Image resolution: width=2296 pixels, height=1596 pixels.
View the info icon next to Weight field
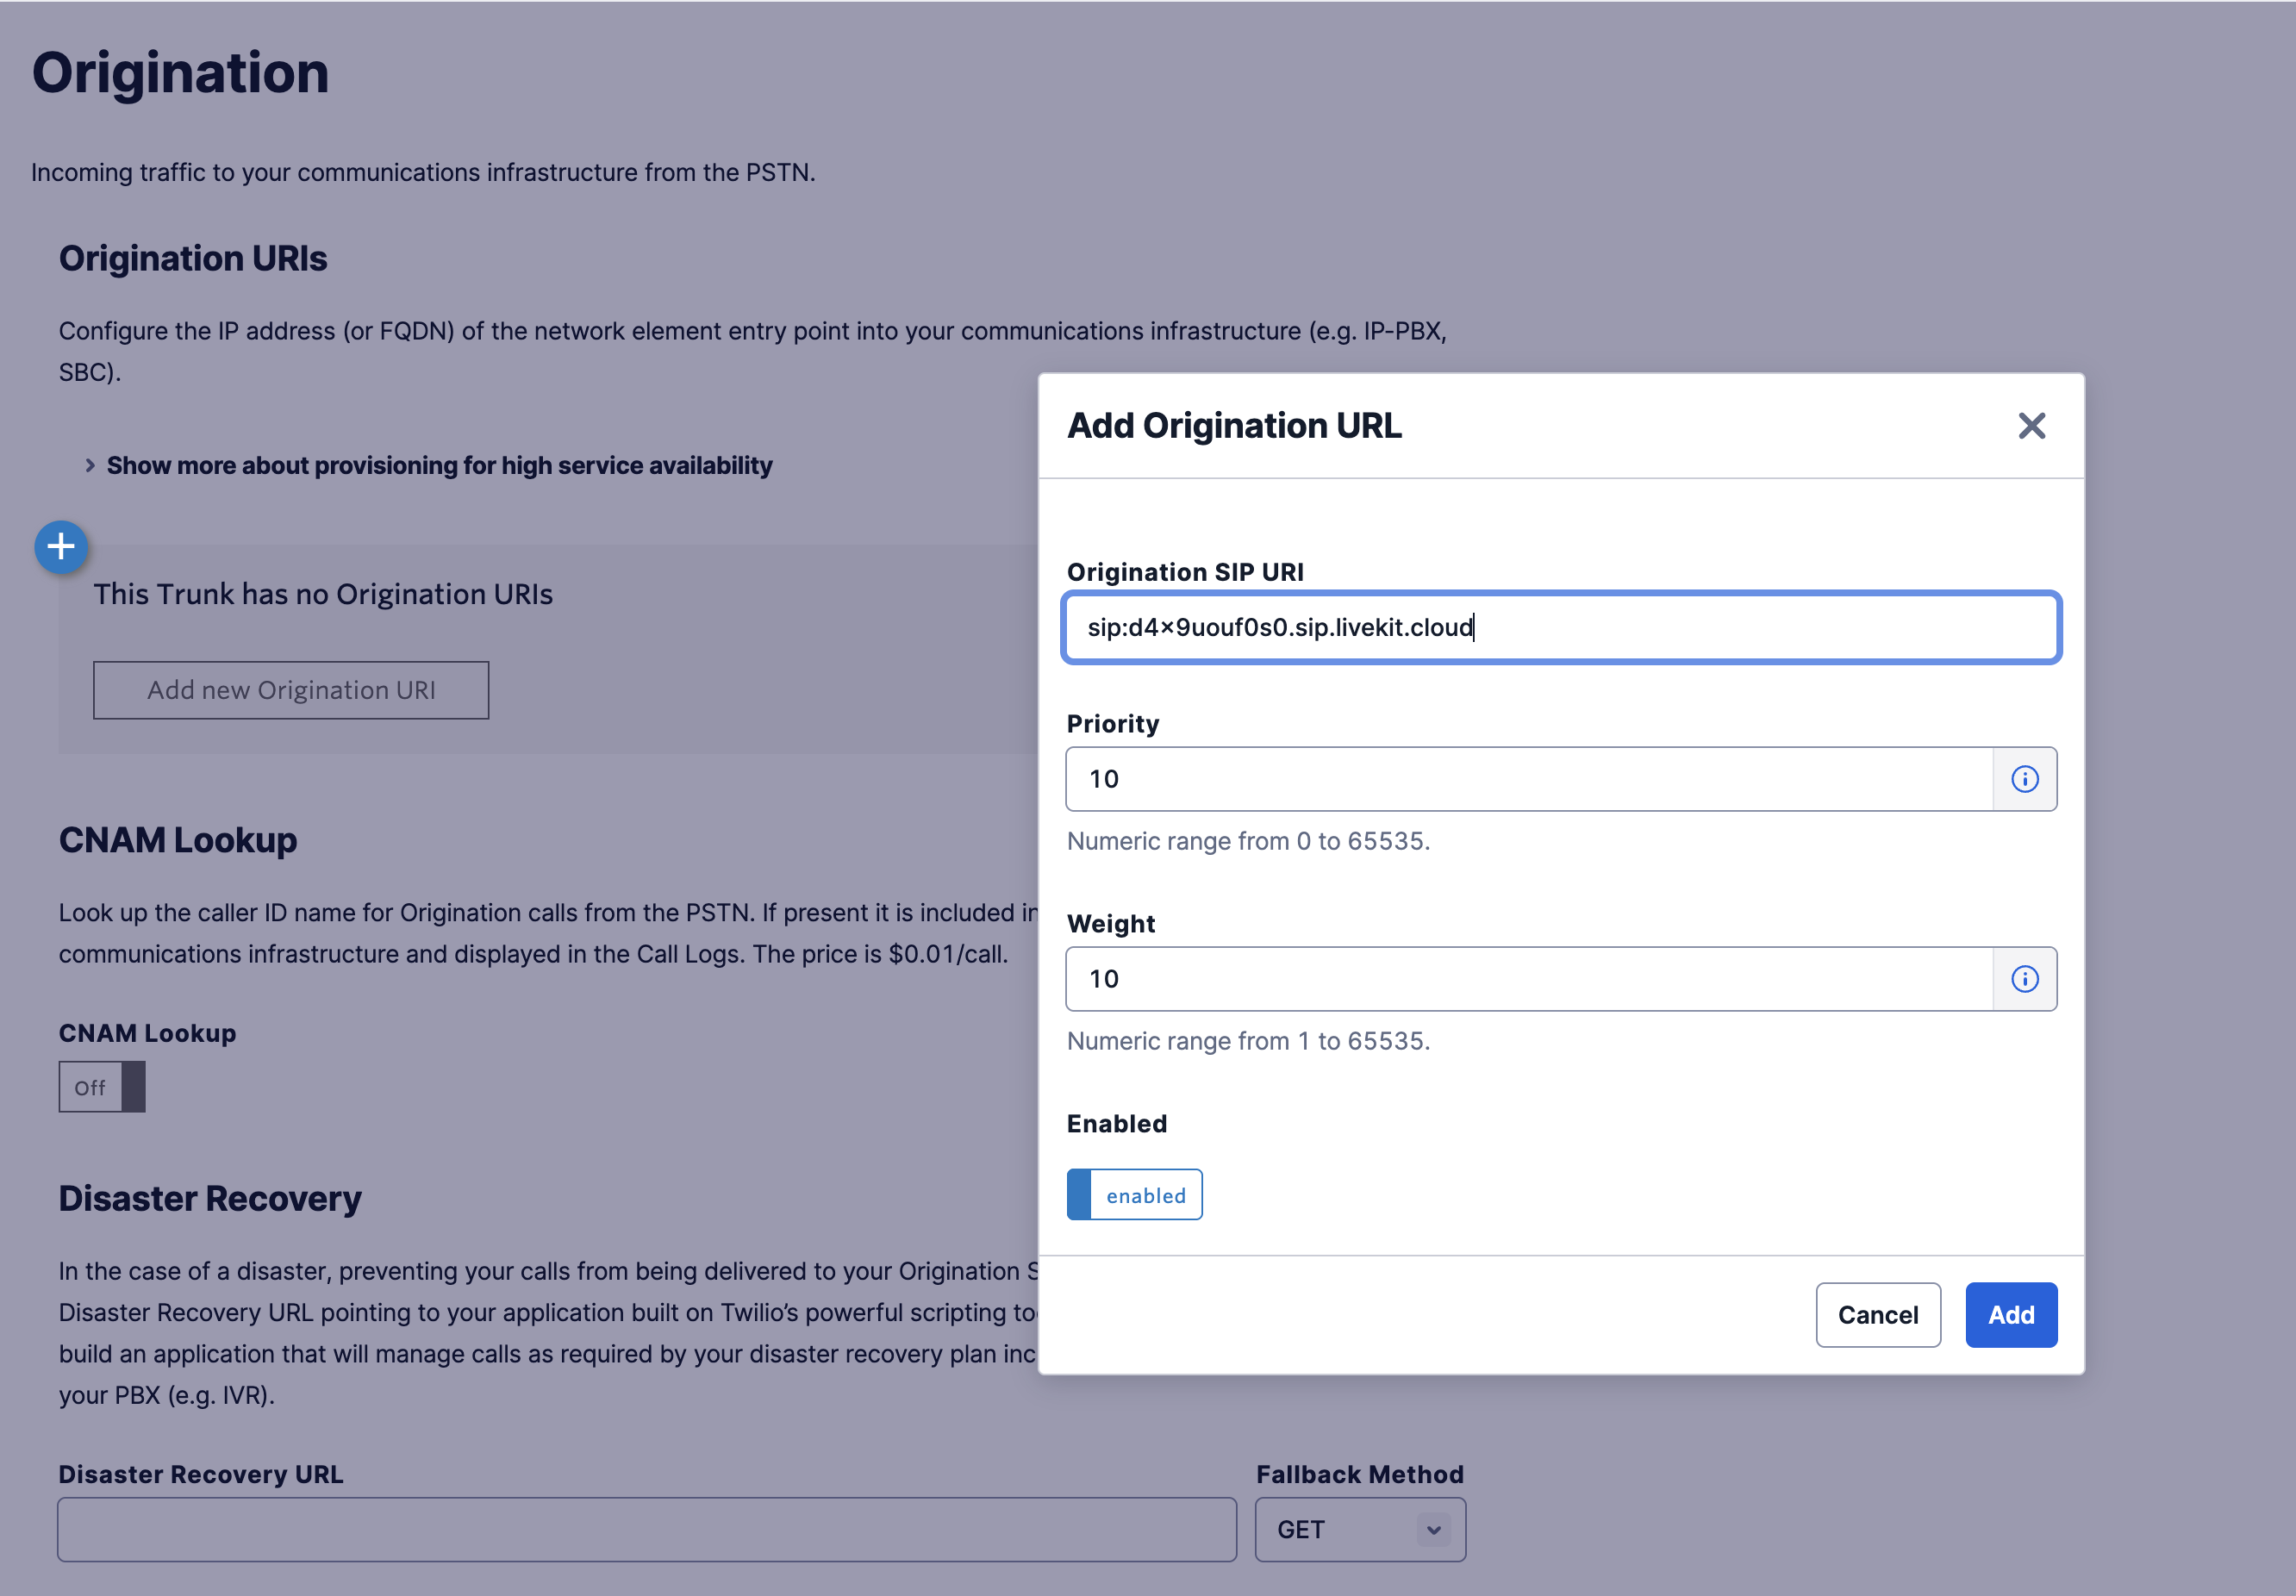click(x=2026, y=979)
